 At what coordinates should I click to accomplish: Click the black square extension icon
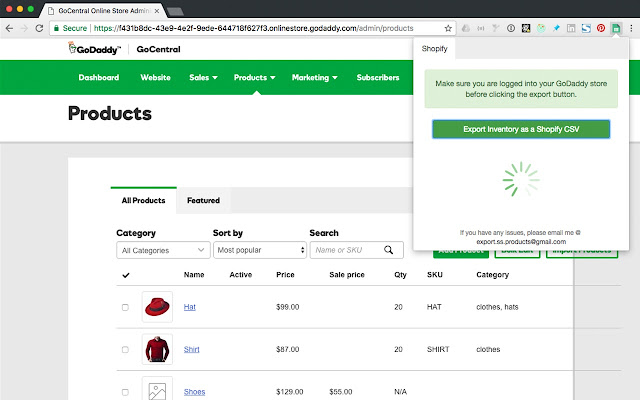pyautogui.click(x=526, y=28)
